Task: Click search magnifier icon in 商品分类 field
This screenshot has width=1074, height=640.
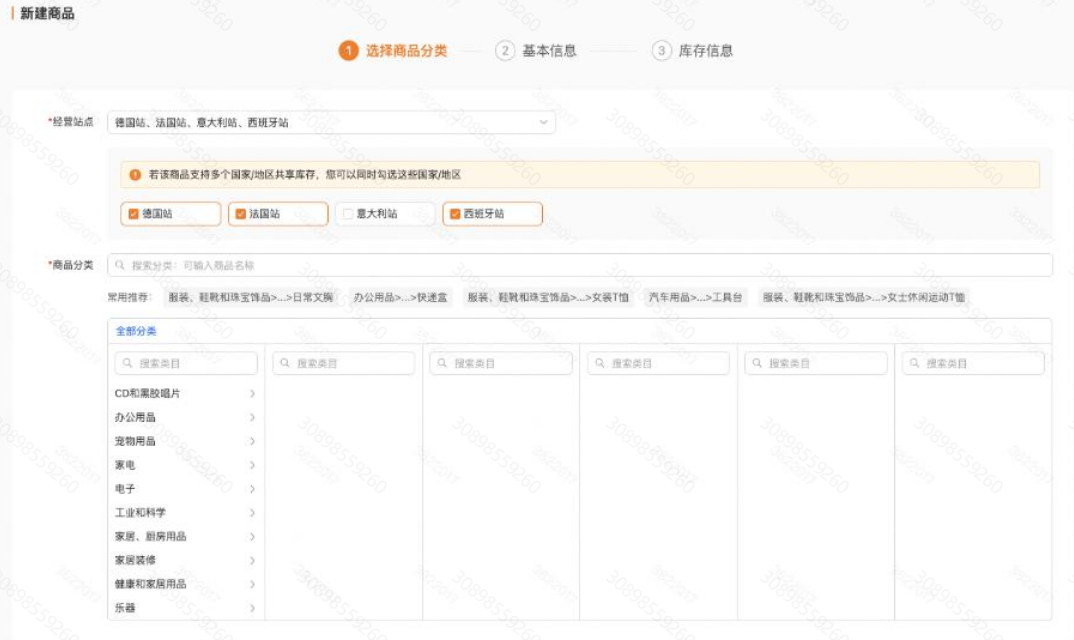Action: pos(120,266)
